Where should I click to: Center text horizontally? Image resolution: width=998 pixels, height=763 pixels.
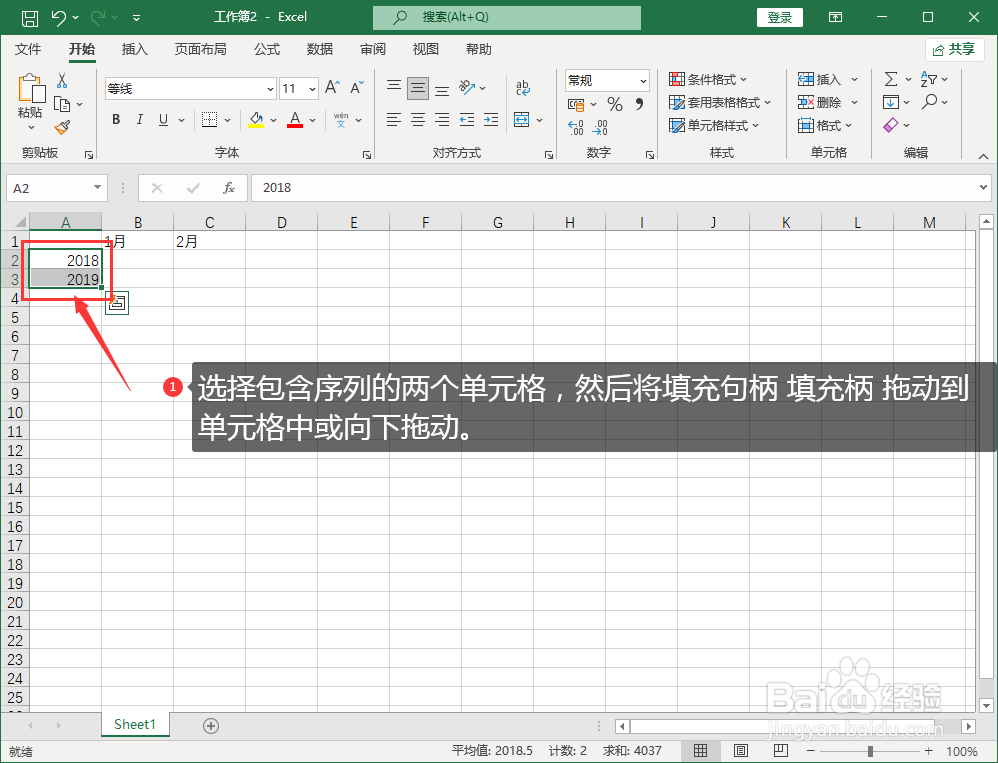[418, 120]
